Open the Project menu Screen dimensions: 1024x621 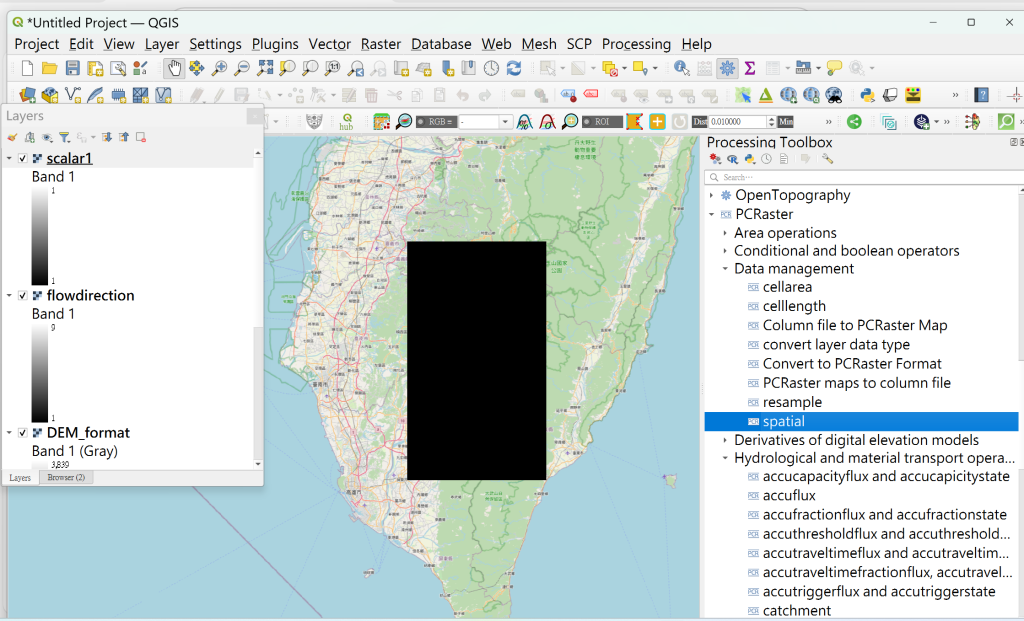point(37,44)
